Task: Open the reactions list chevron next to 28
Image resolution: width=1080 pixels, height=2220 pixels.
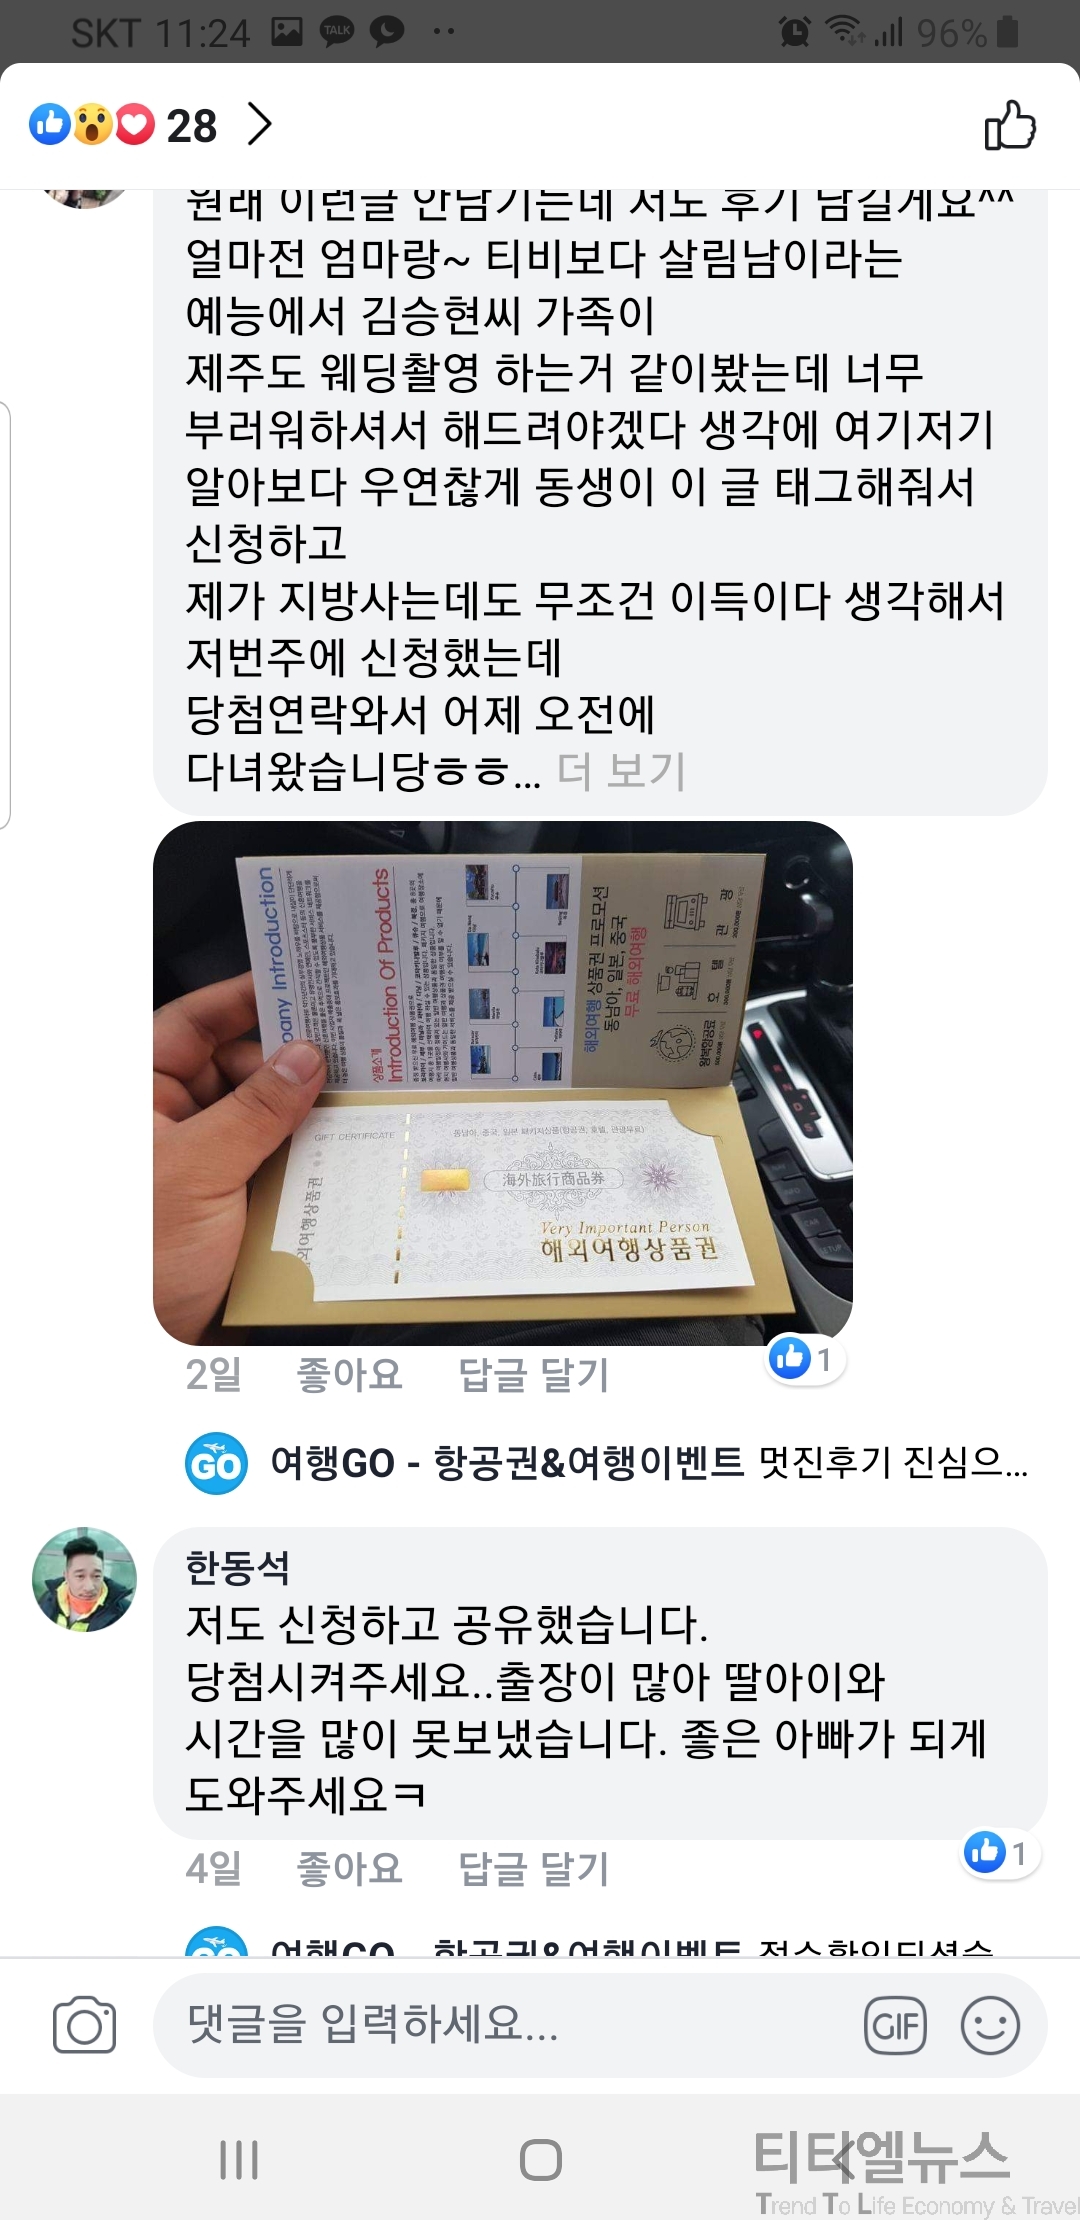Action: (x=259, y=125)
